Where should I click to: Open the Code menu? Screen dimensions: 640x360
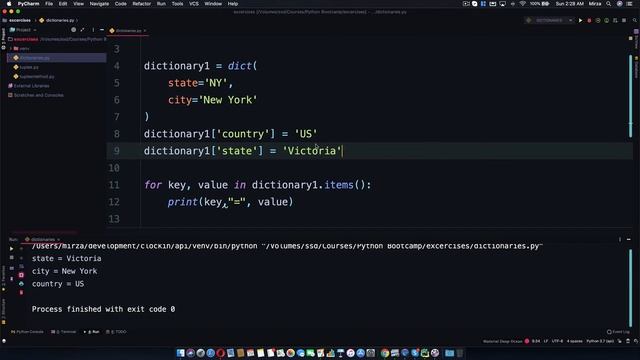click(120, 4)
